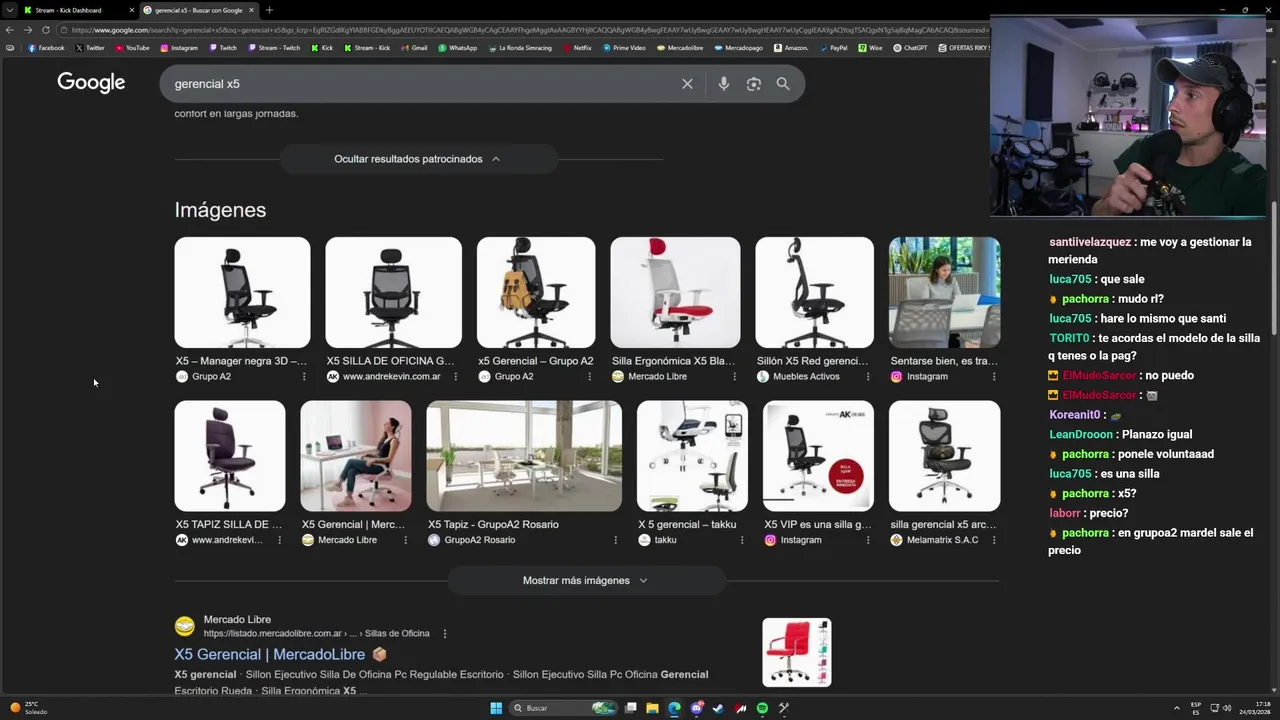1280x720 pixels.
Task: Open File Explorer from taskbar
Action: click(x=652, y=708)
